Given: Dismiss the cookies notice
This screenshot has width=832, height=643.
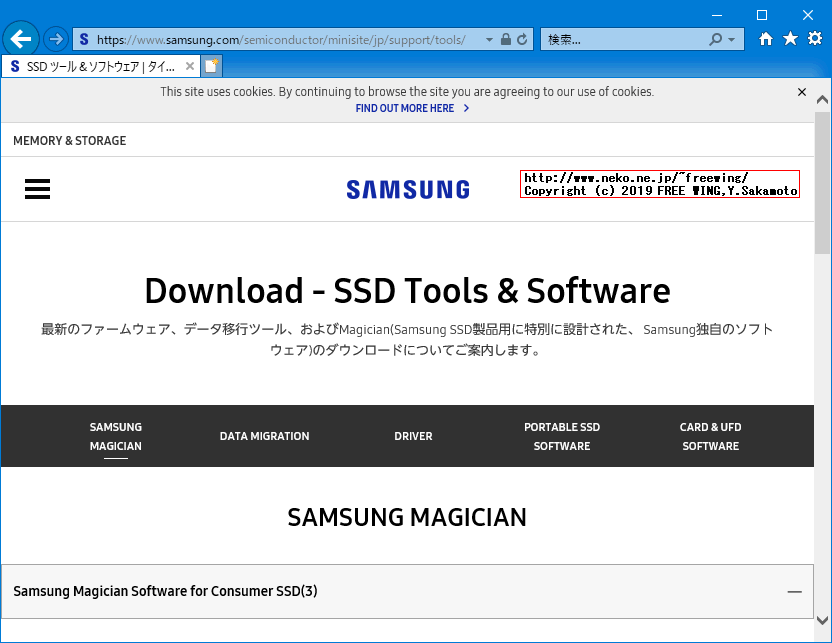Looking at the screenshot, I should click(801, 91).
